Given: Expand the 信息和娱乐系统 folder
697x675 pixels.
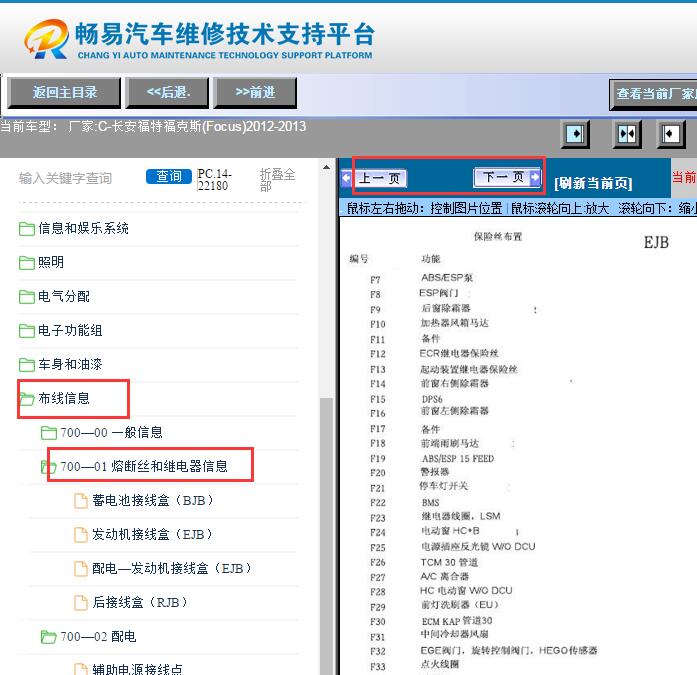Looking at the screenshot, I should (83, 228).
